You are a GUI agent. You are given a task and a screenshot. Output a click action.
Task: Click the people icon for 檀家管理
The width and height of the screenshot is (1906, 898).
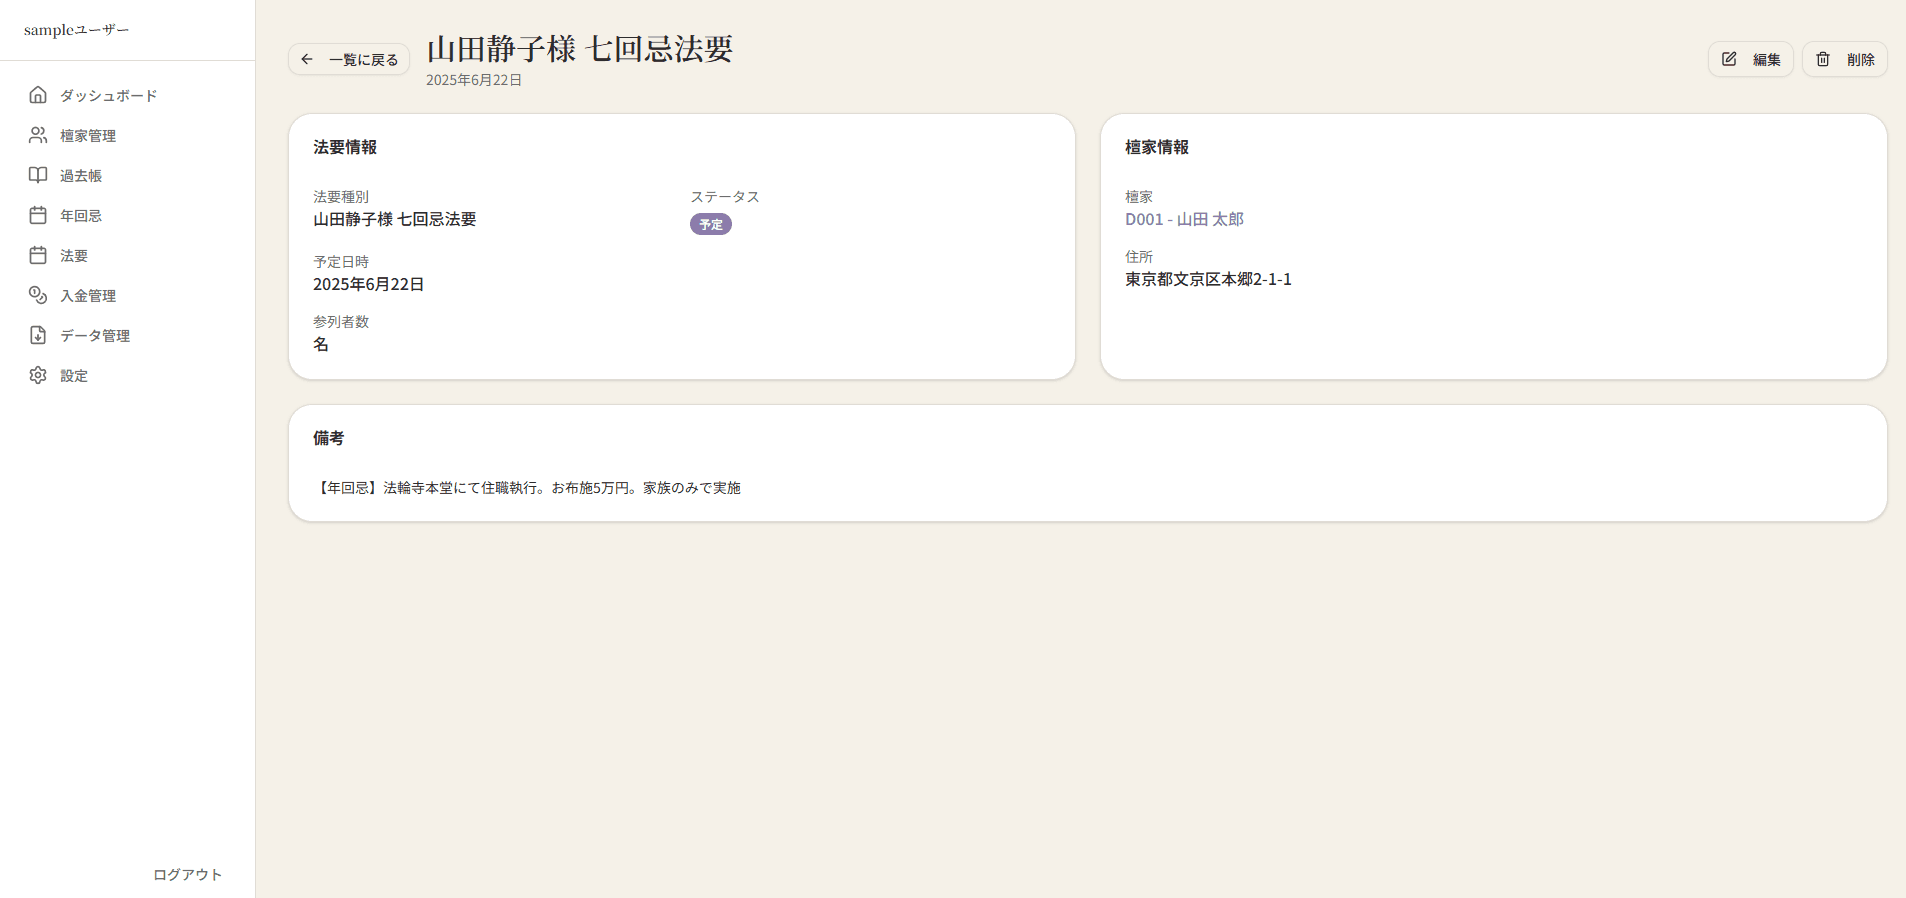[x=38, y=135]
